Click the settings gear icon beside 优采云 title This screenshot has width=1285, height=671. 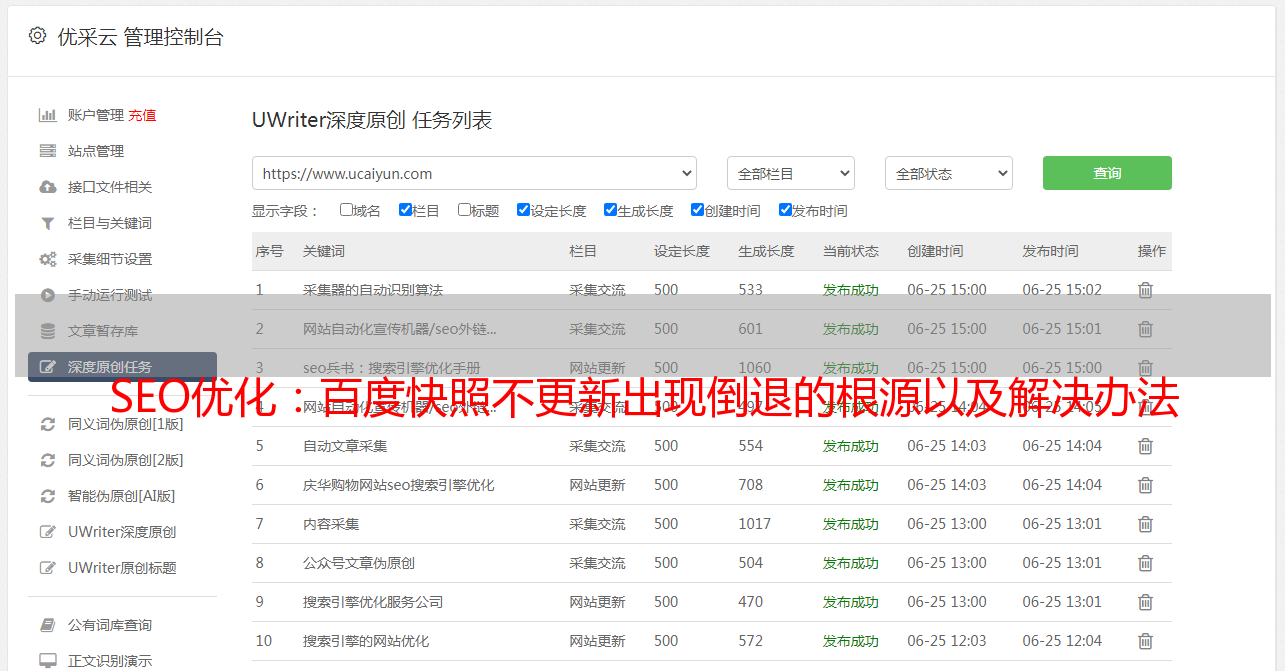[37, 36]
